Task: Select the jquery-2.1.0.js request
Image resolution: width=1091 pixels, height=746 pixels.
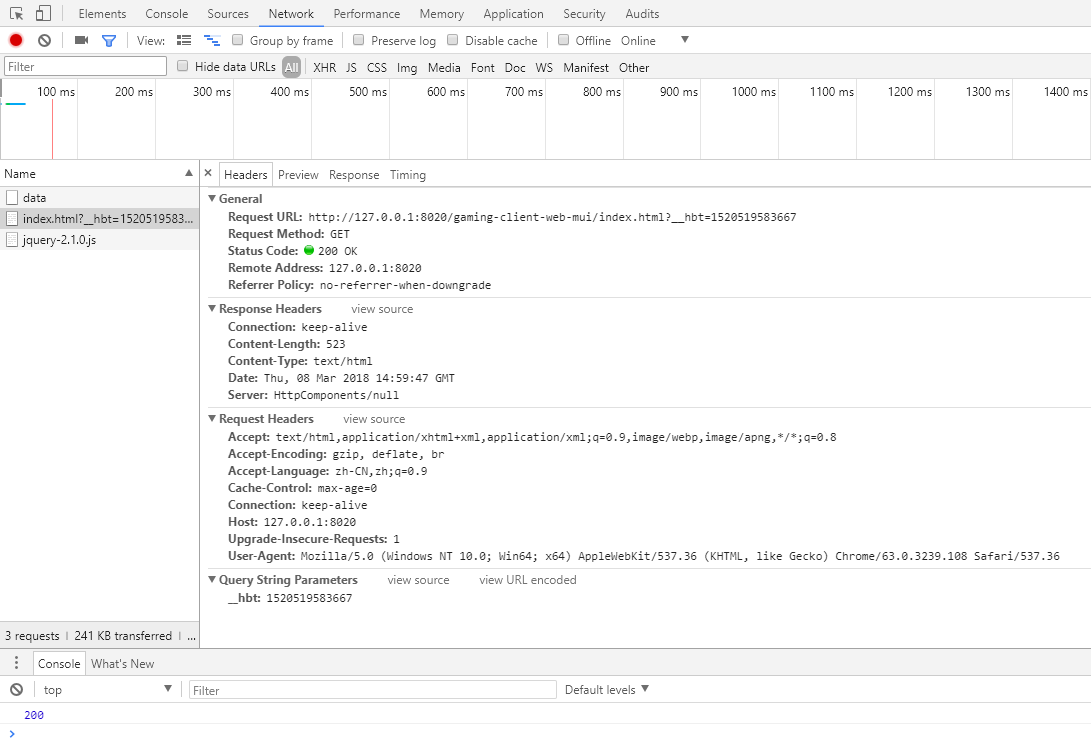Action: tap(59, 240)
